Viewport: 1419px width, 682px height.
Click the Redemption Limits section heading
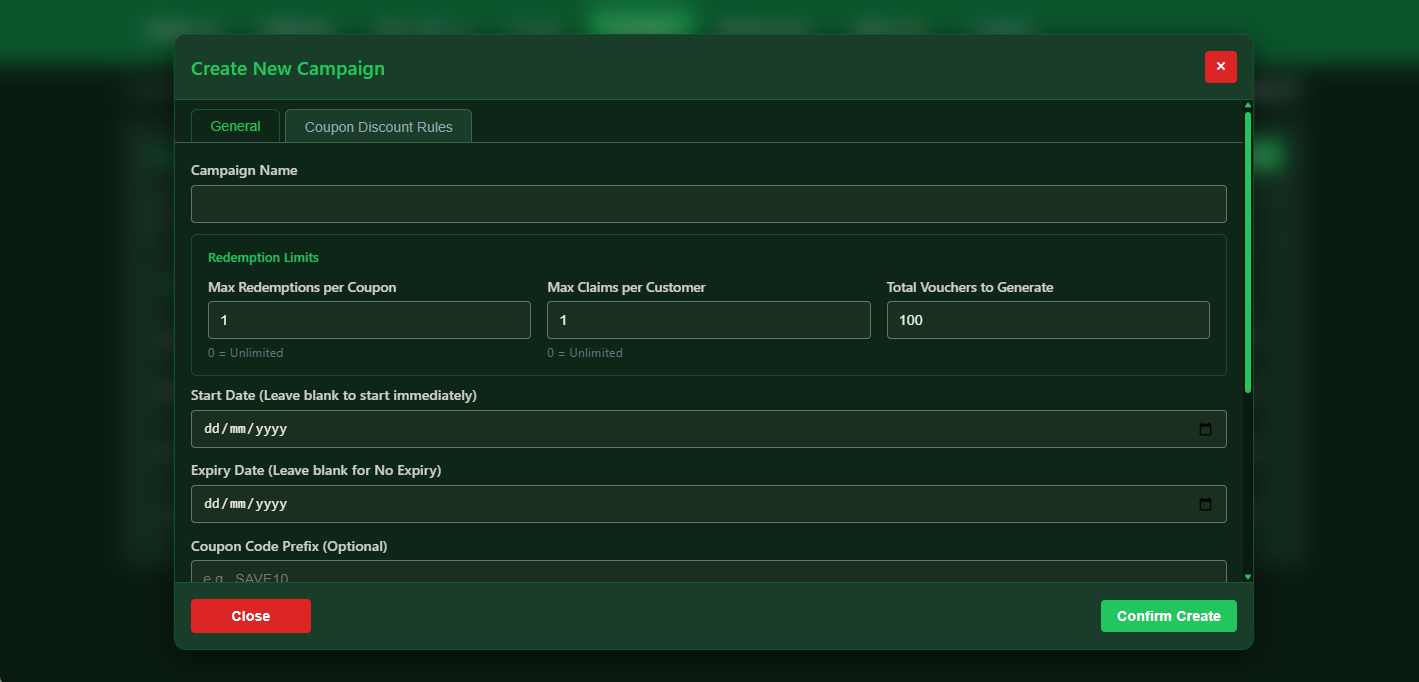point(263,257)
